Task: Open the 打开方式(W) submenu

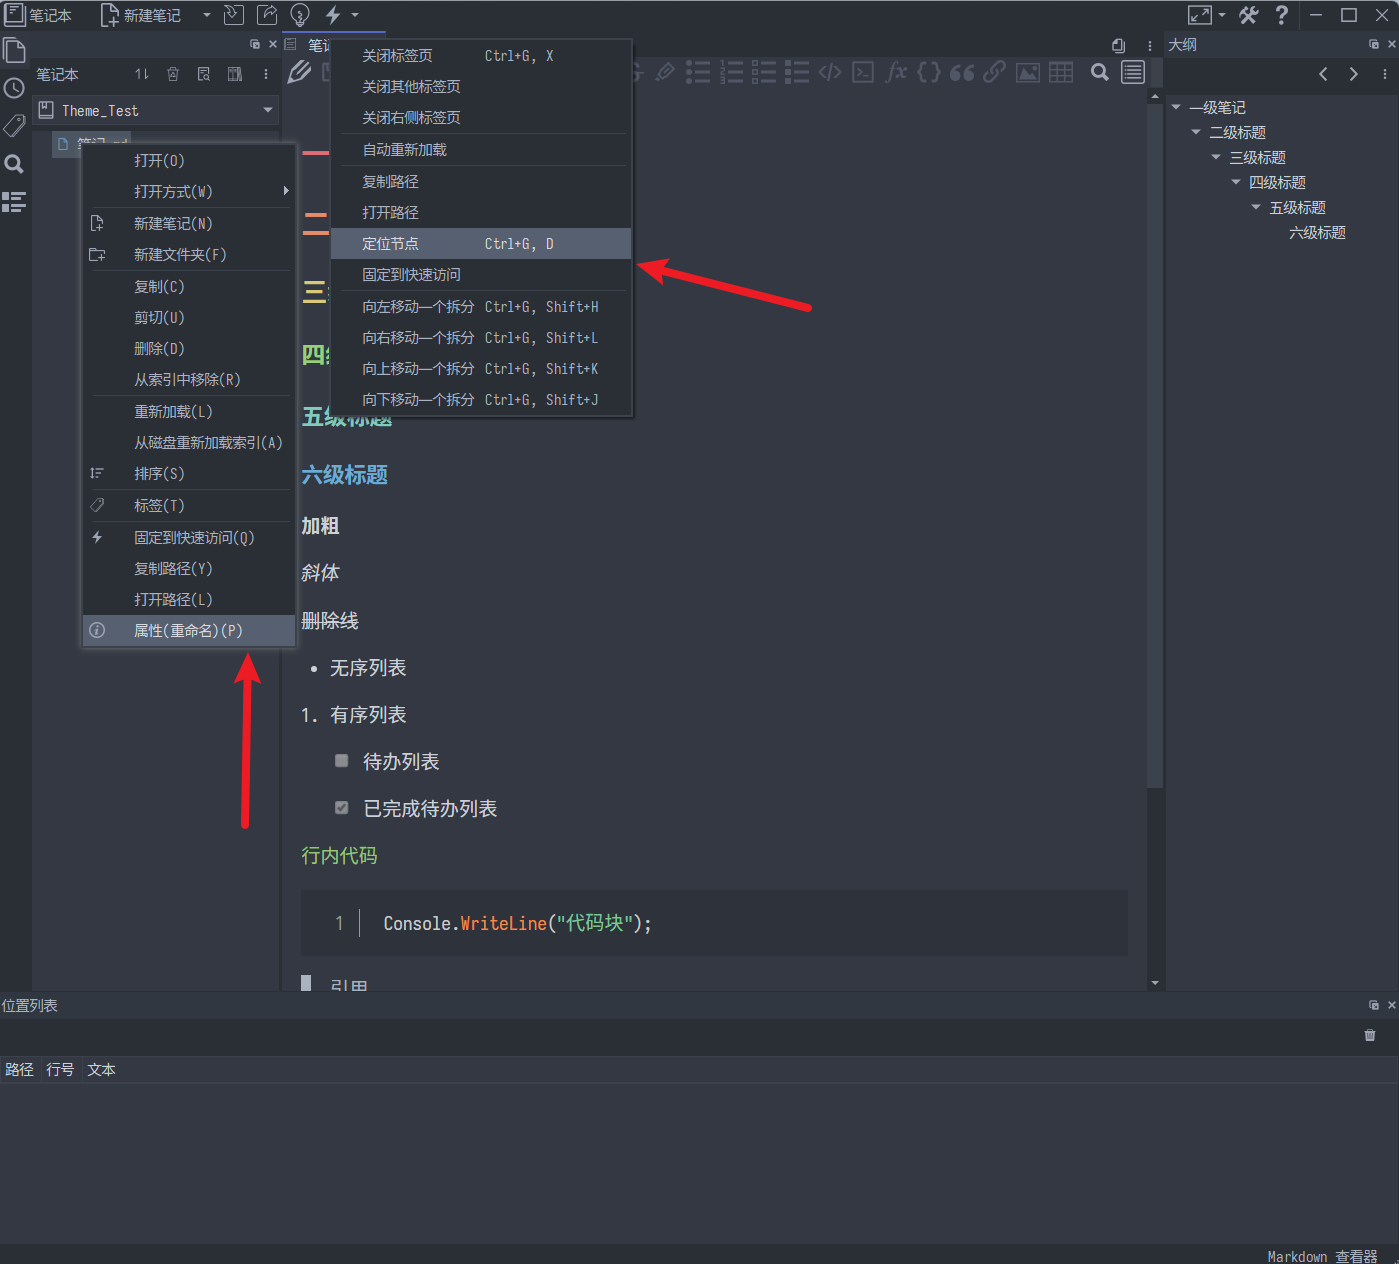Action: [189, 192]
